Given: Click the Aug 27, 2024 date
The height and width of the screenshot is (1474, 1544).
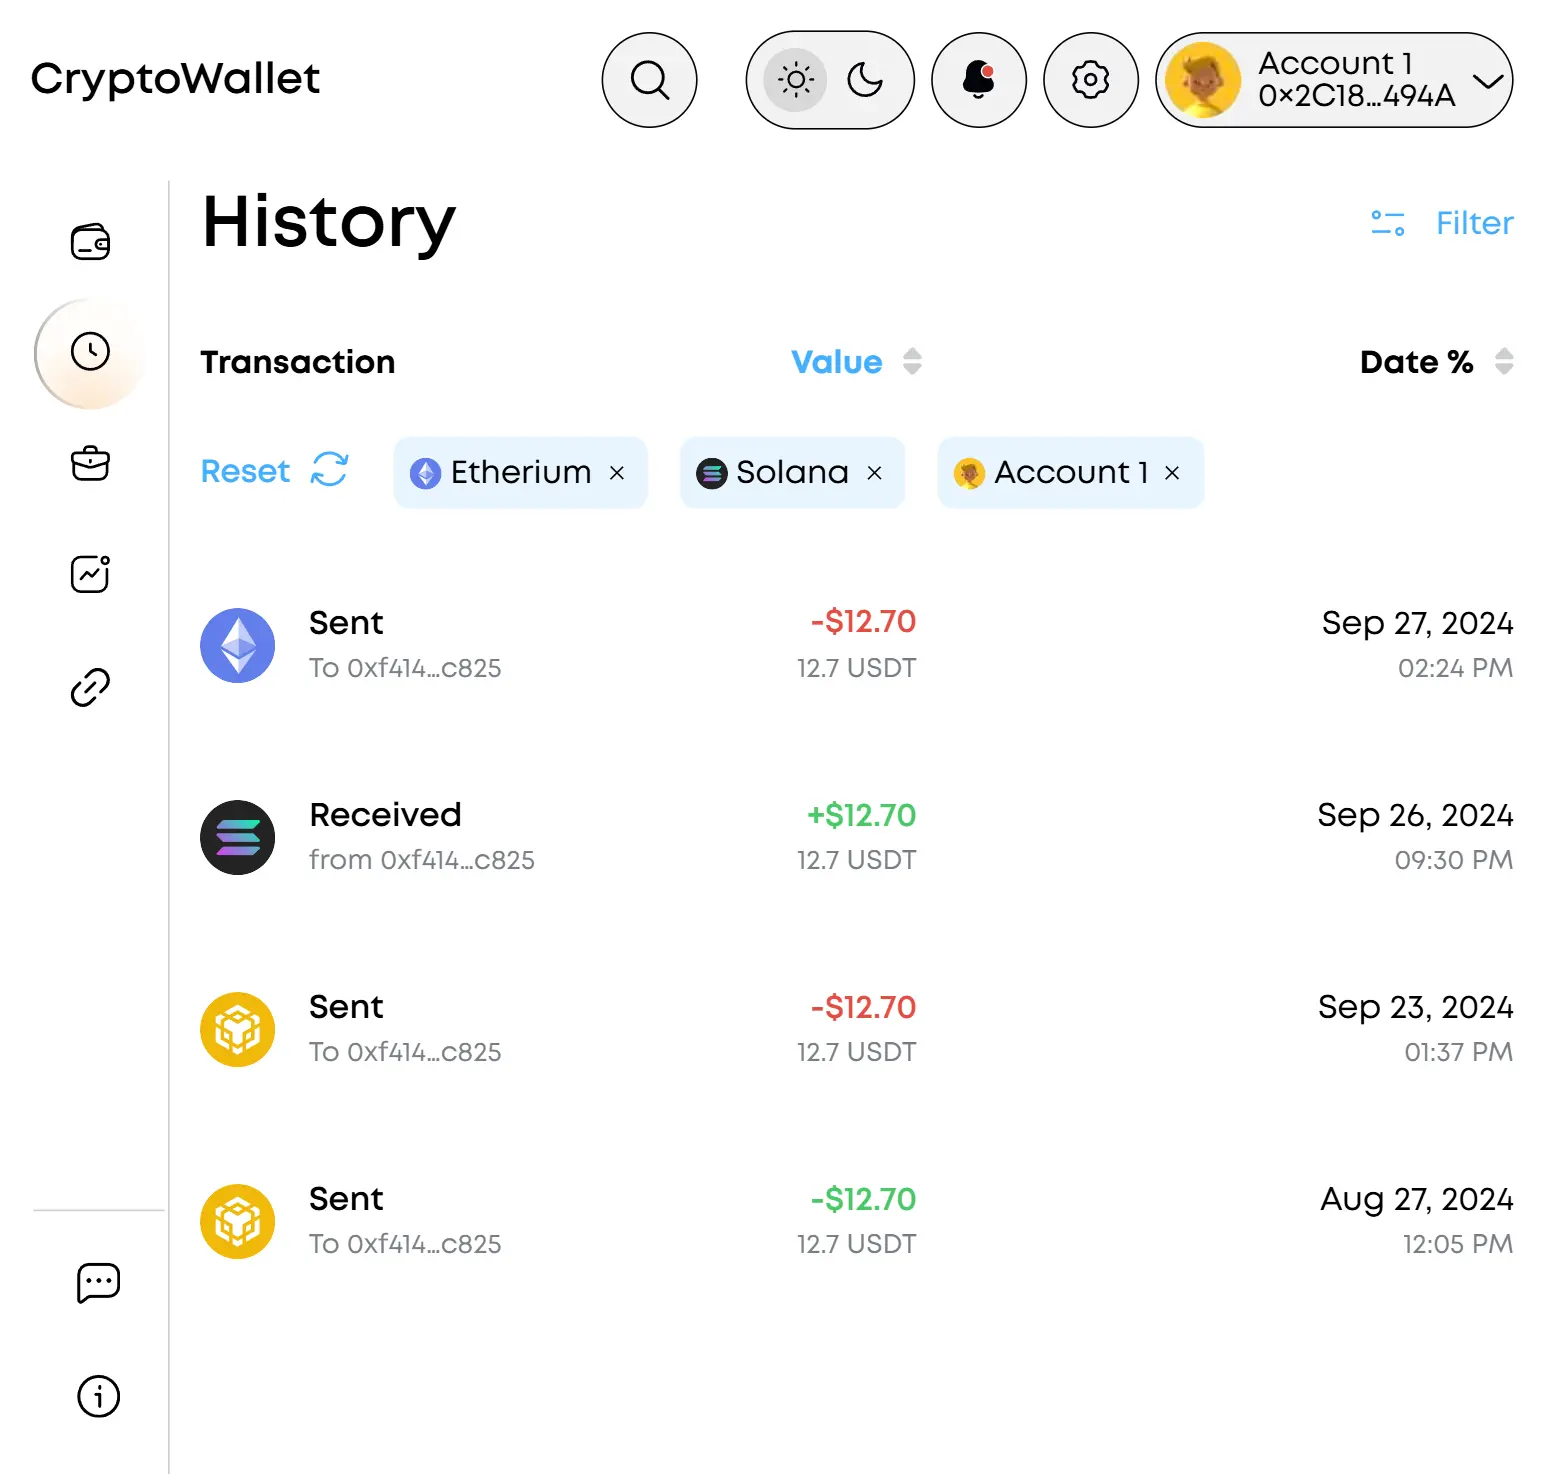Looking at the screenshot, I should pyautogui.click(x=1417, y=1199).
